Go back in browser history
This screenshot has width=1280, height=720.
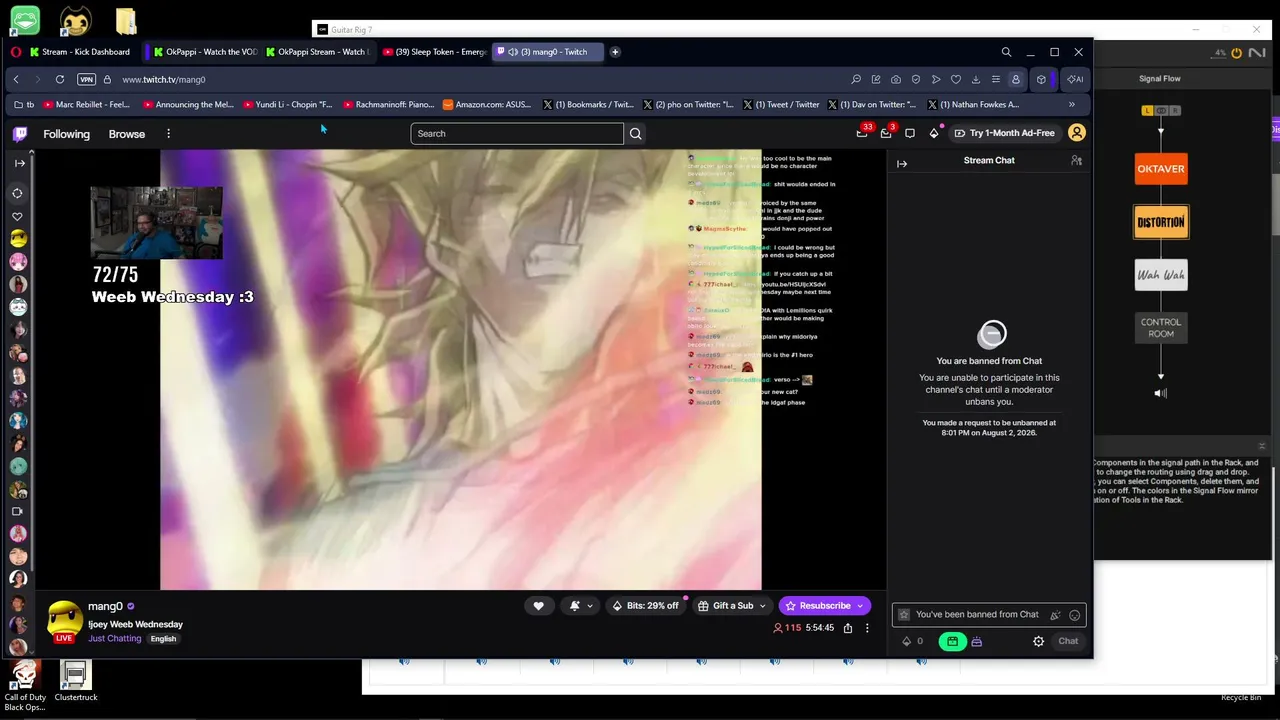click(x=16, y=79)
